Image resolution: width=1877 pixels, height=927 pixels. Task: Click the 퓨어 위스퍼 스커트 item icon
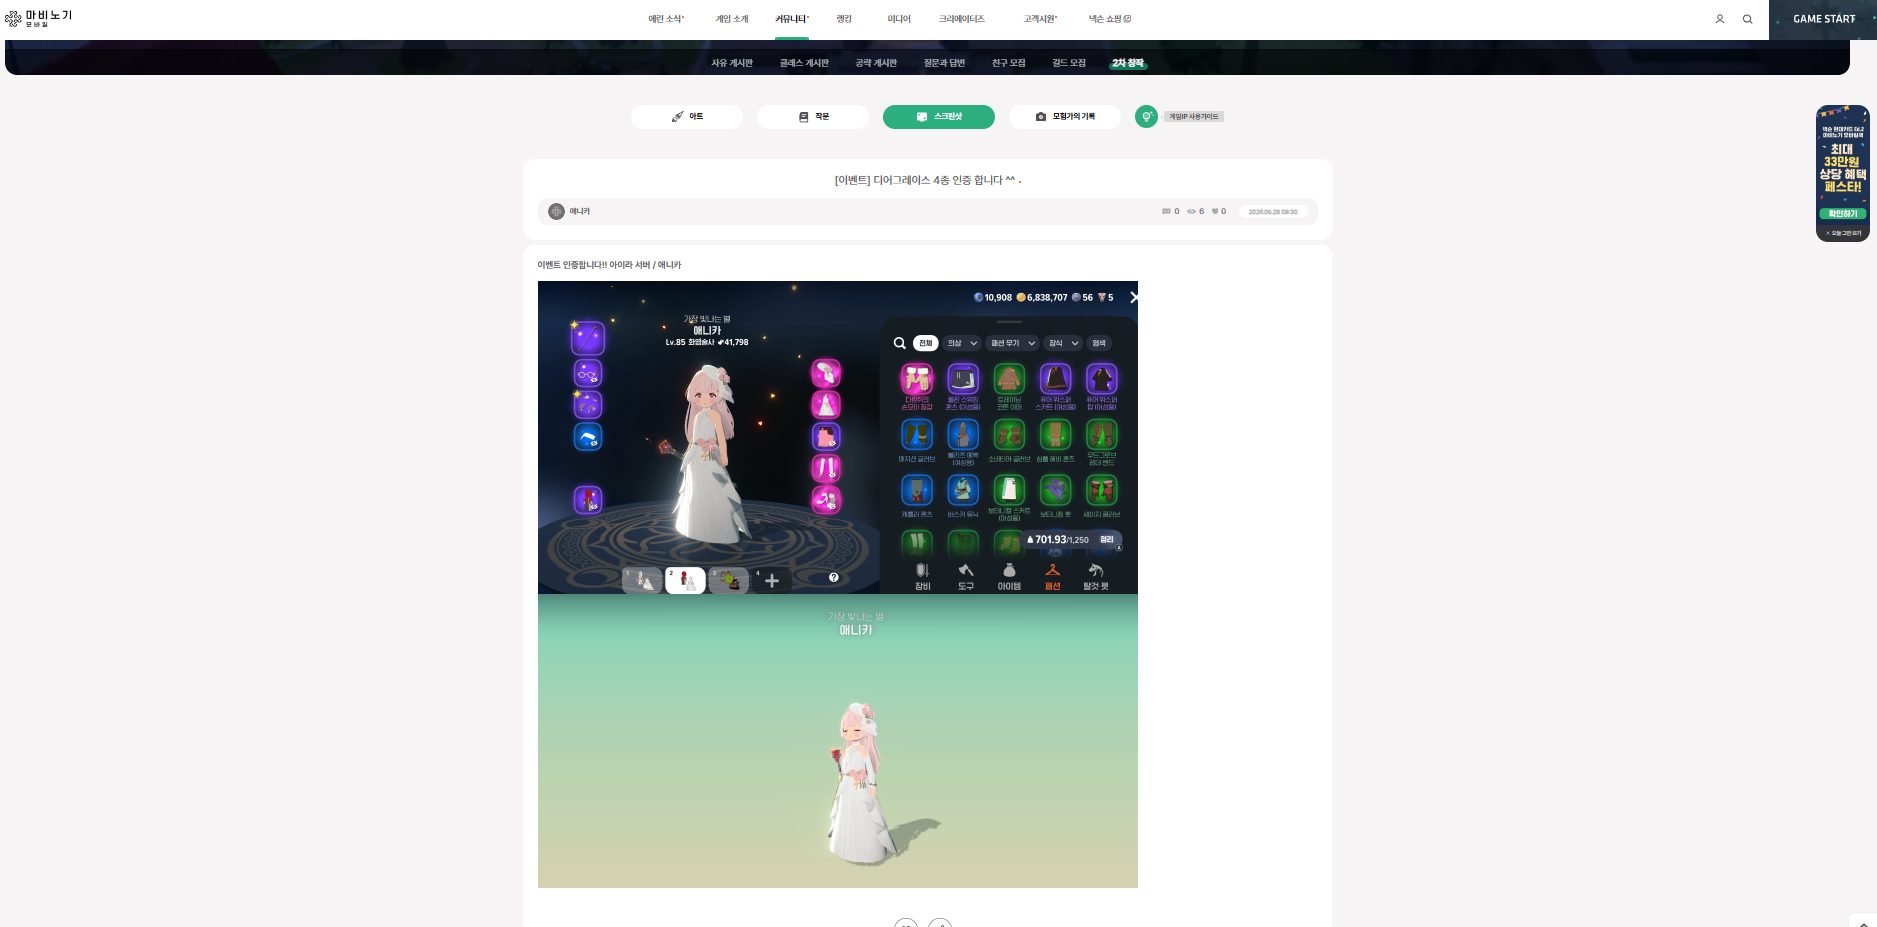[x=1055, y=379]
